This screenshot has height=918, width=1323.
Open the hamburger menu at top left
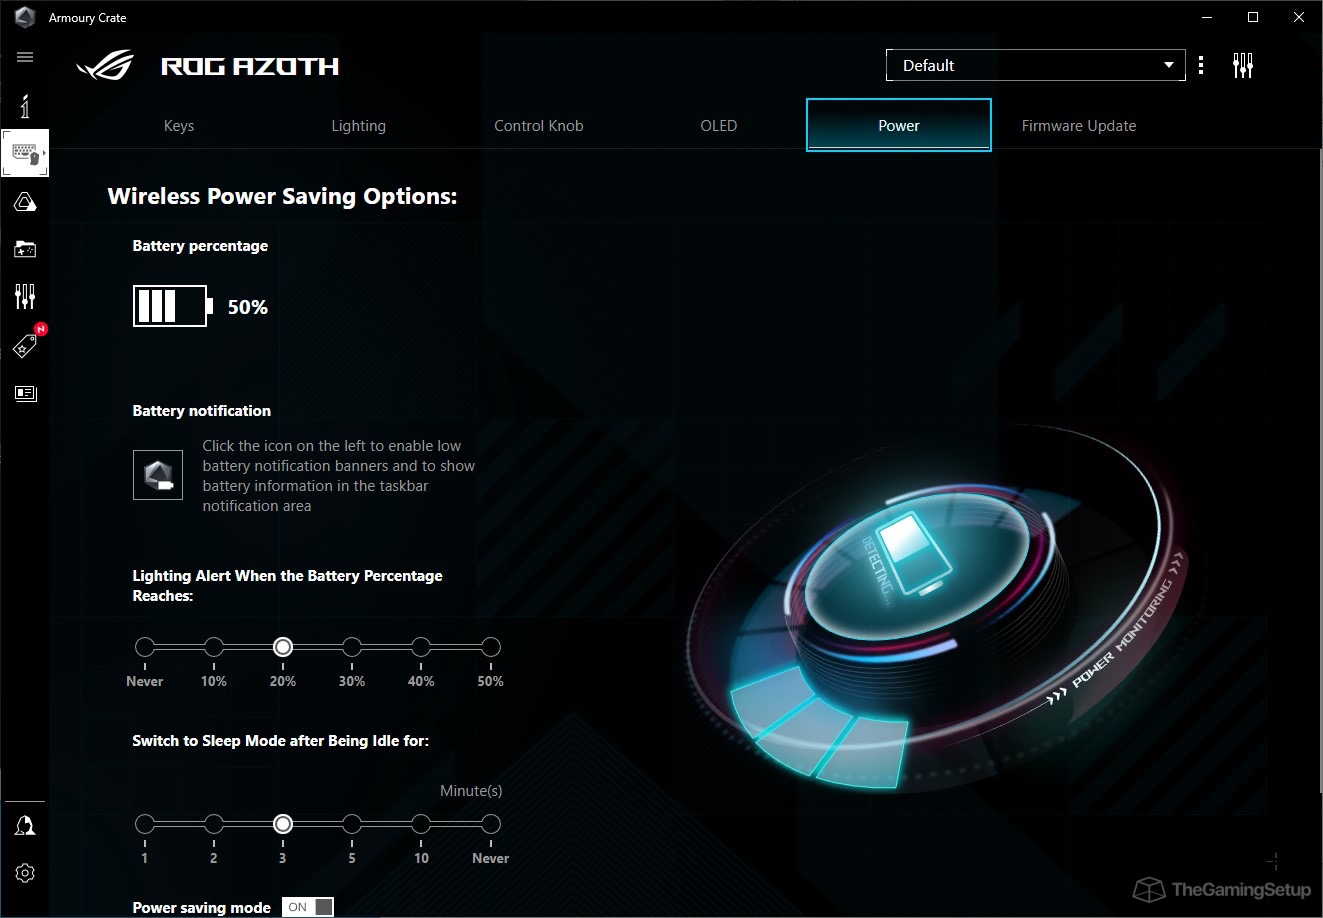[25, 57]
